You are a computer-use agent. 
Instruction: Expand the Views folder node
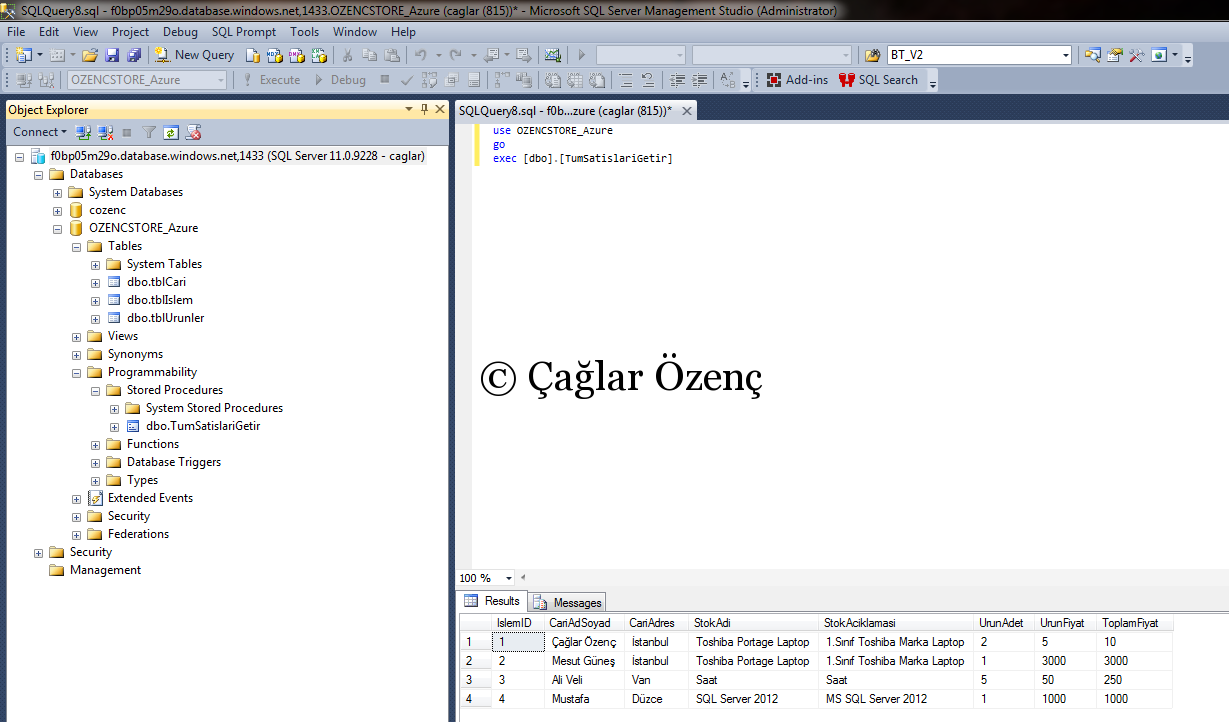(x=77, y=336)
